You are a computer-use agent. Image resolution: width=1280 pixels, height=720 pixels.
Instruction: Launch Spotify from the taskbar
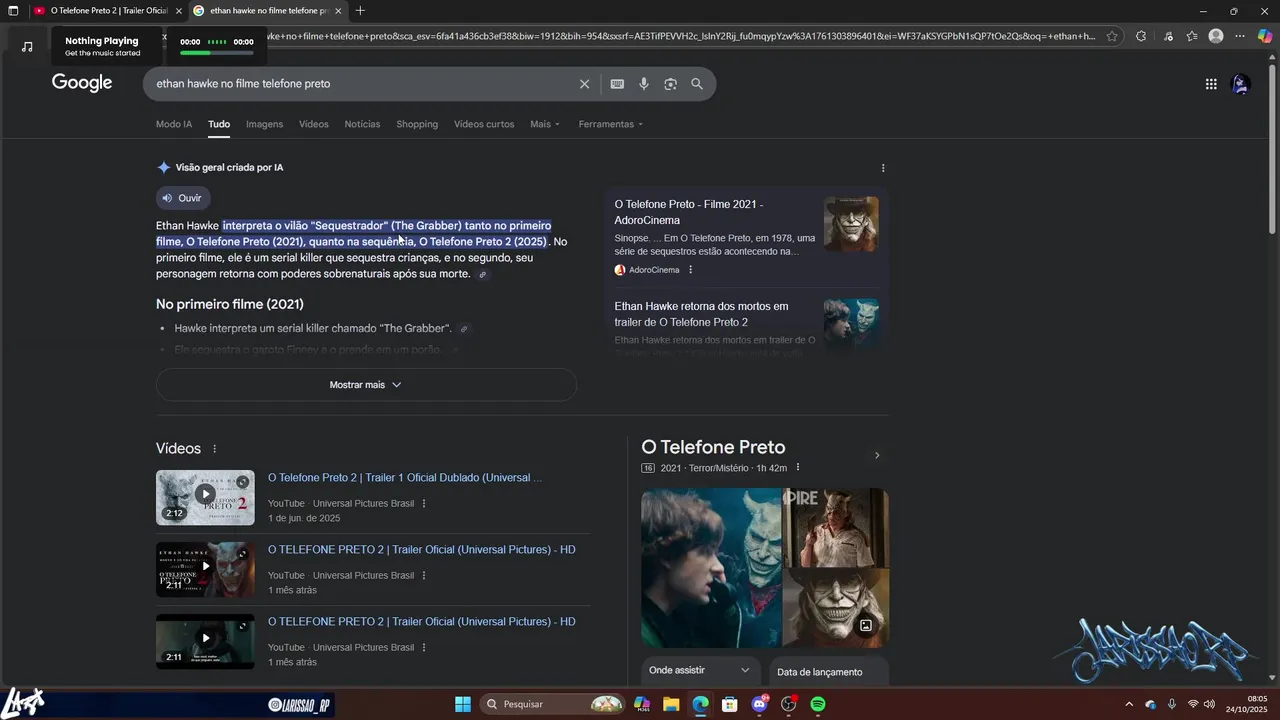pyautogui.click(x=818, y=704)
